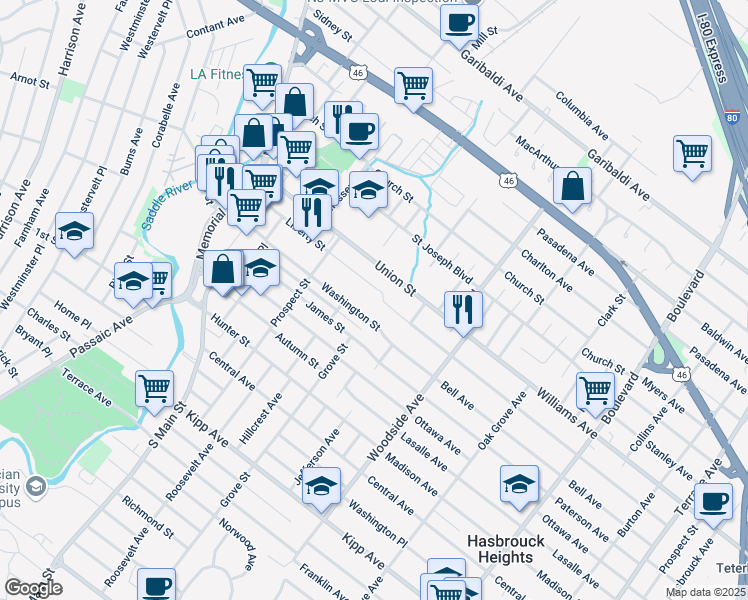748x600 pixels.
Task: Select the Clark St label
Action: [611, 310]
